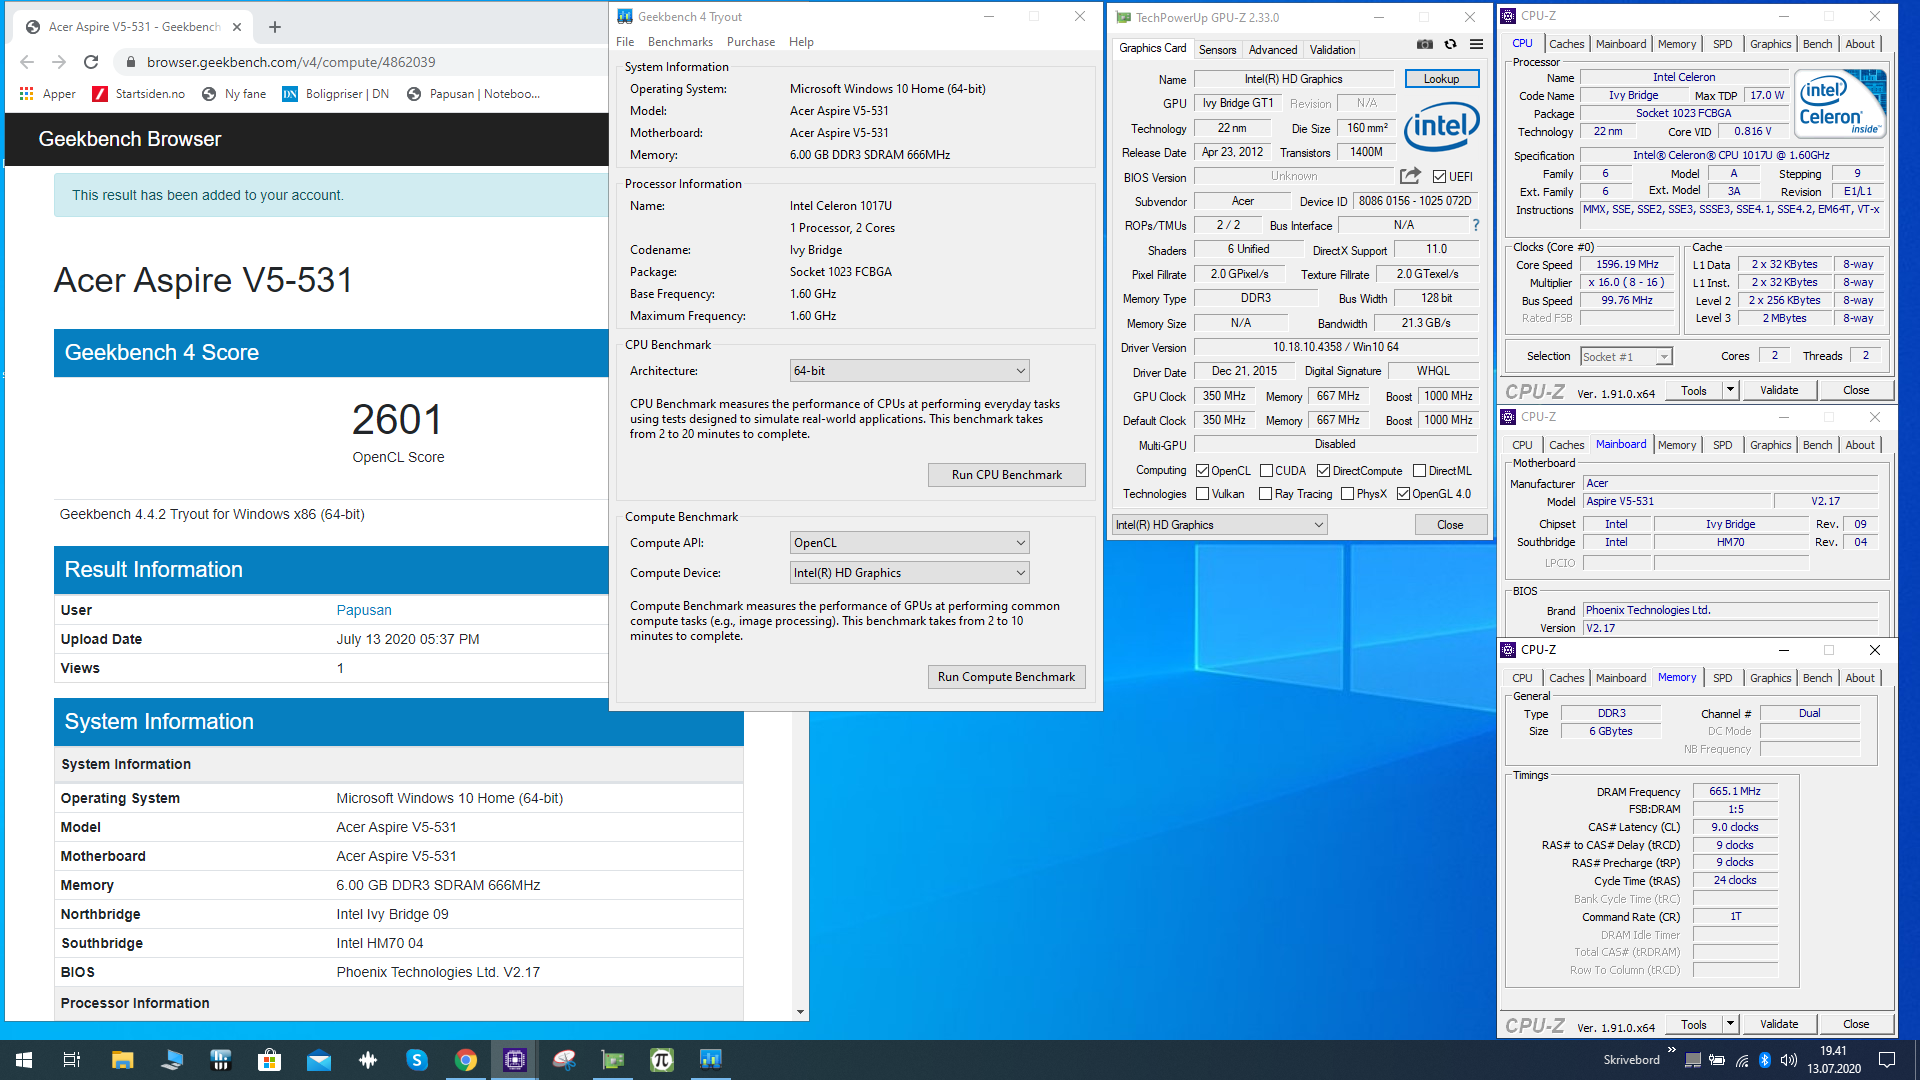
Task: Open Skype from the taskbar
Action: pyautogui.click(x=417, y=1060)
